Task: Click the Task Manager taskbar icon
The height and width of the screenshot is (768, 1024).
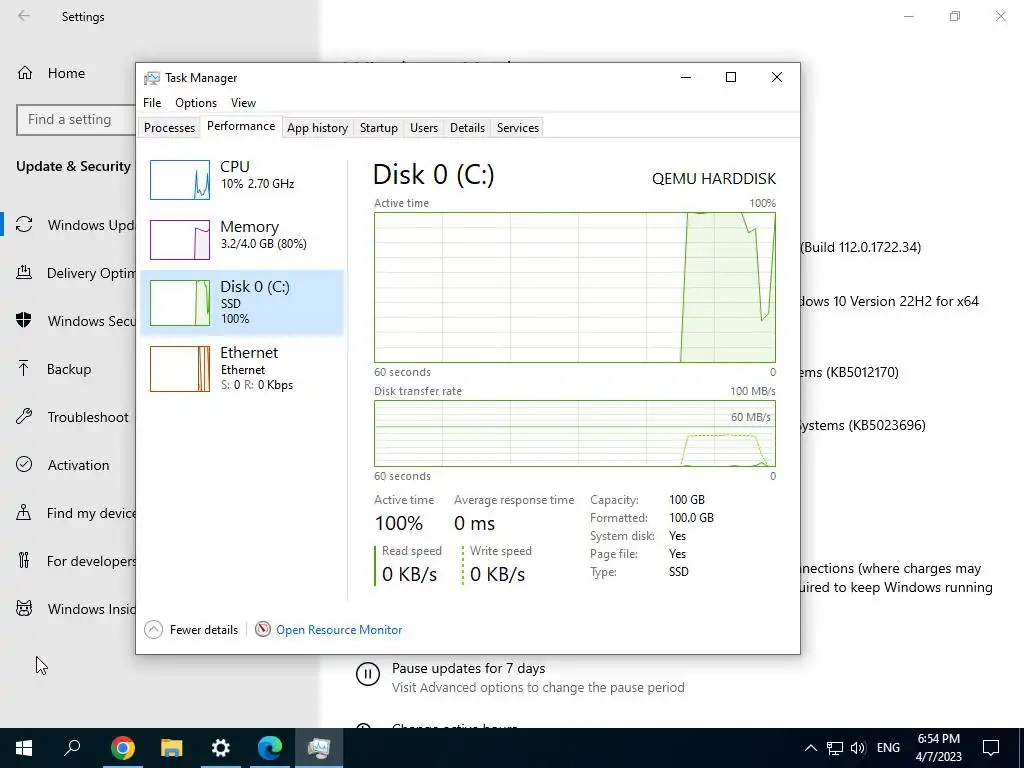Action: tap(319, 748)
